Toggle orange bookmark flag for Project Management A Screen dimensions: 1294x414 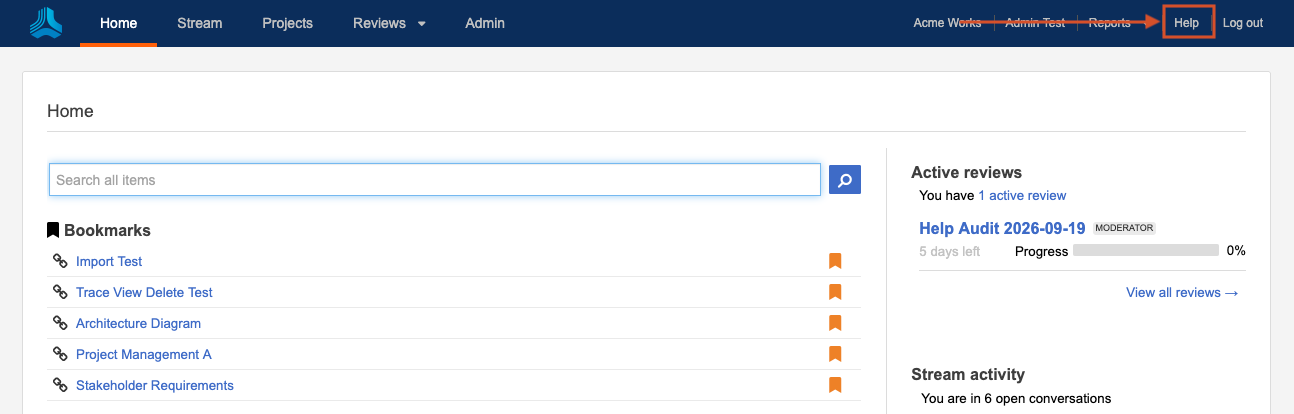[835, 354]
